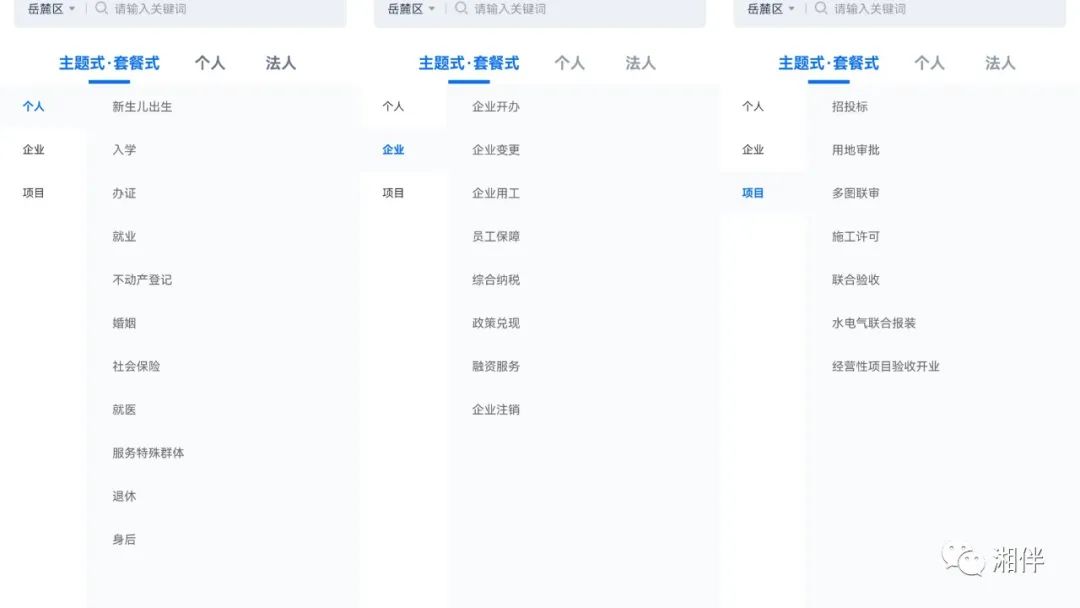Click the keyword search input field in the left panel
1080x608 pixels.
coord(200,9)
